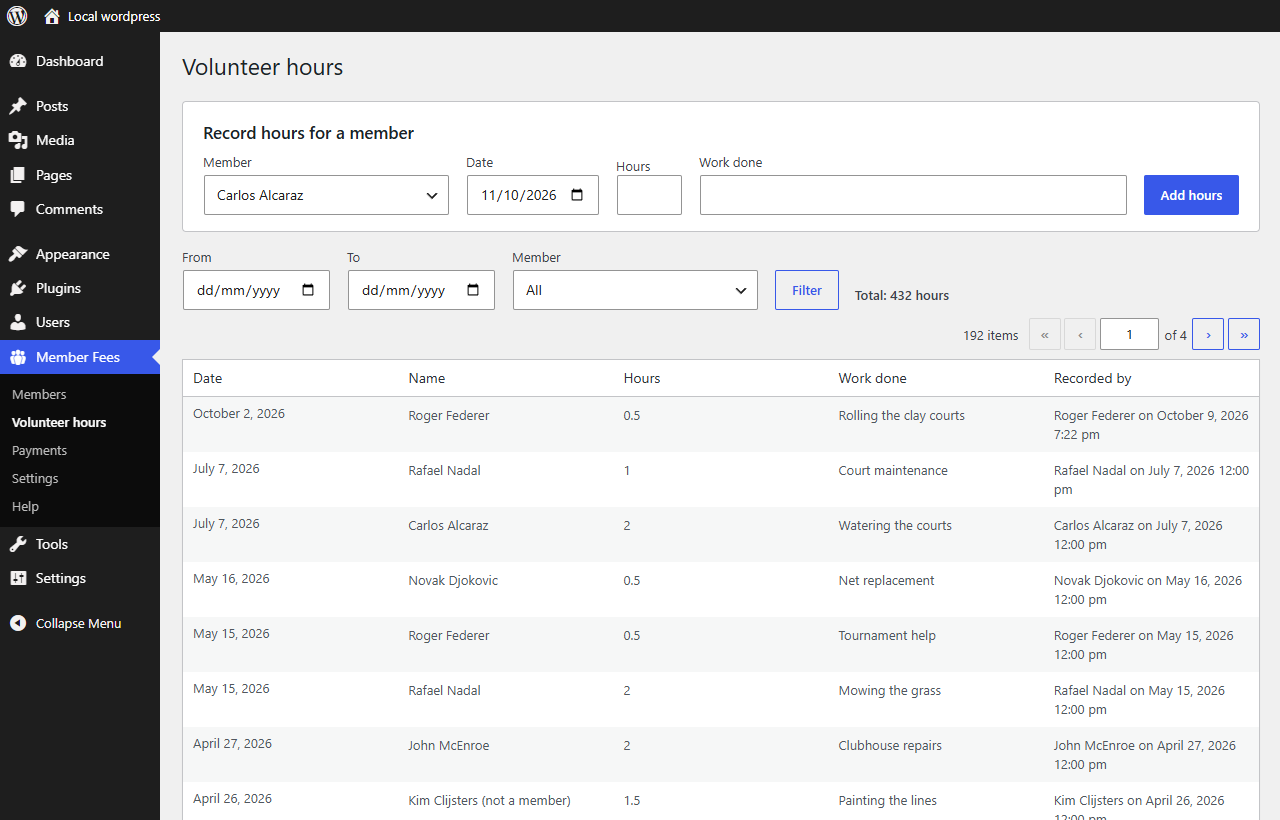The height and width of the screenshot is (820, 1280).
Task: Open calendar picker in From date field
Action: pyautogui.click(x=308, y=290)
